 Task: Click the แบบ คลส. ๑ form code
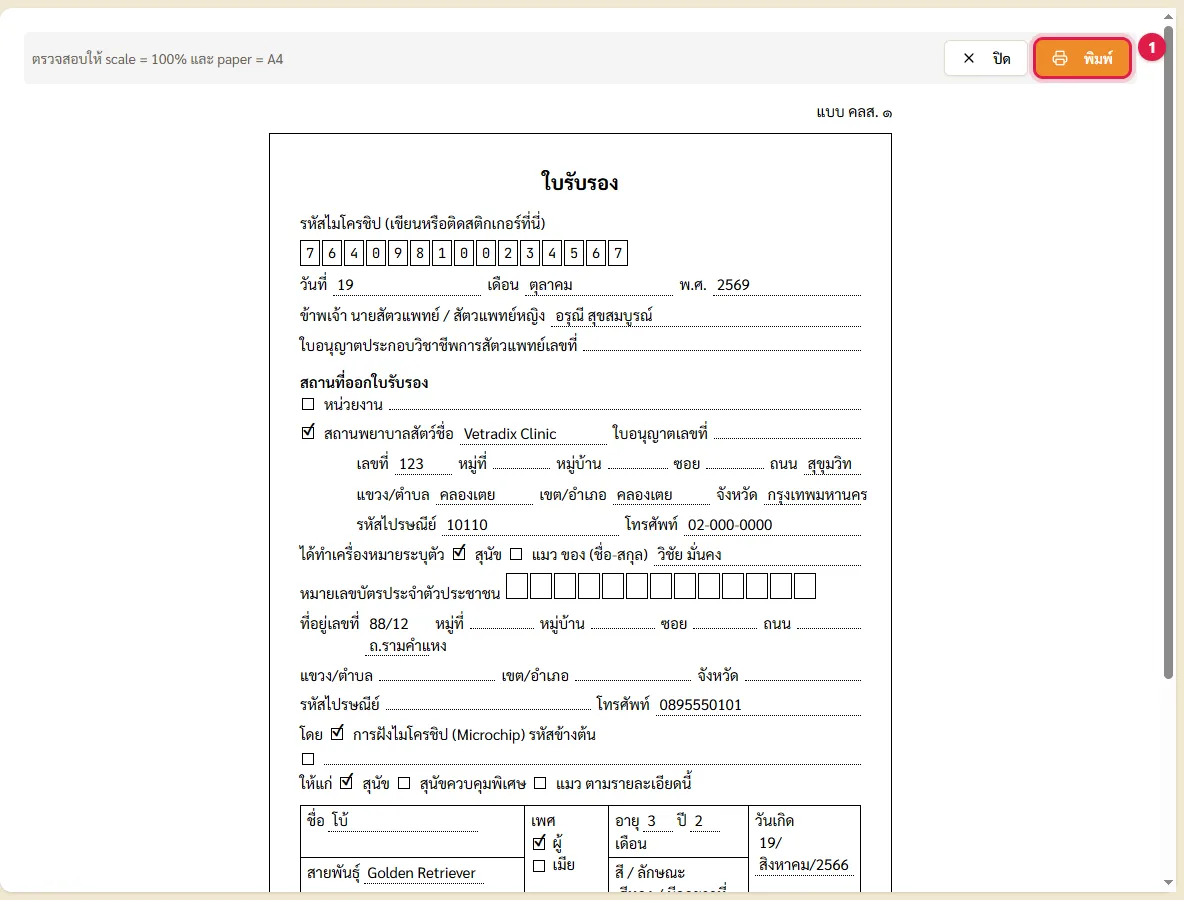[x=854, y=112]
